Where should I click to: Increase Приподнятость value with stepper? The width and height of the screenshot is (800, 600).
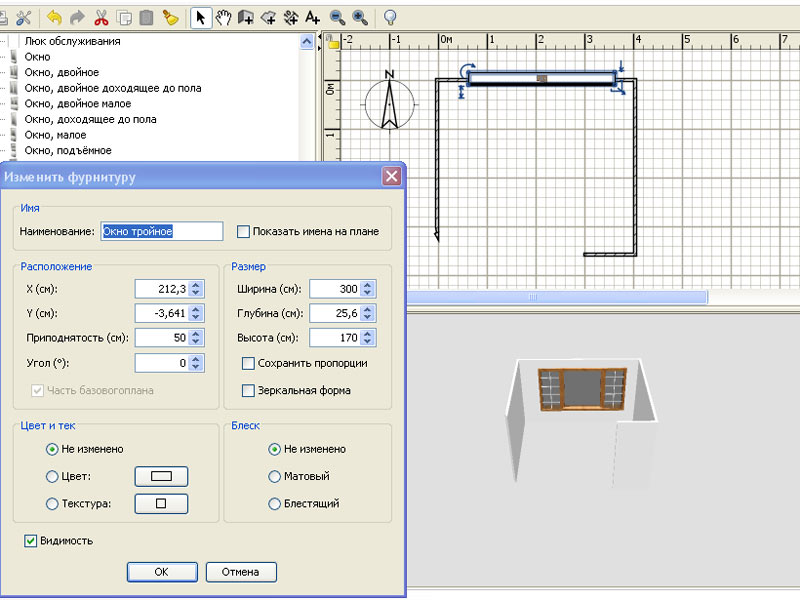pos(196,334)
